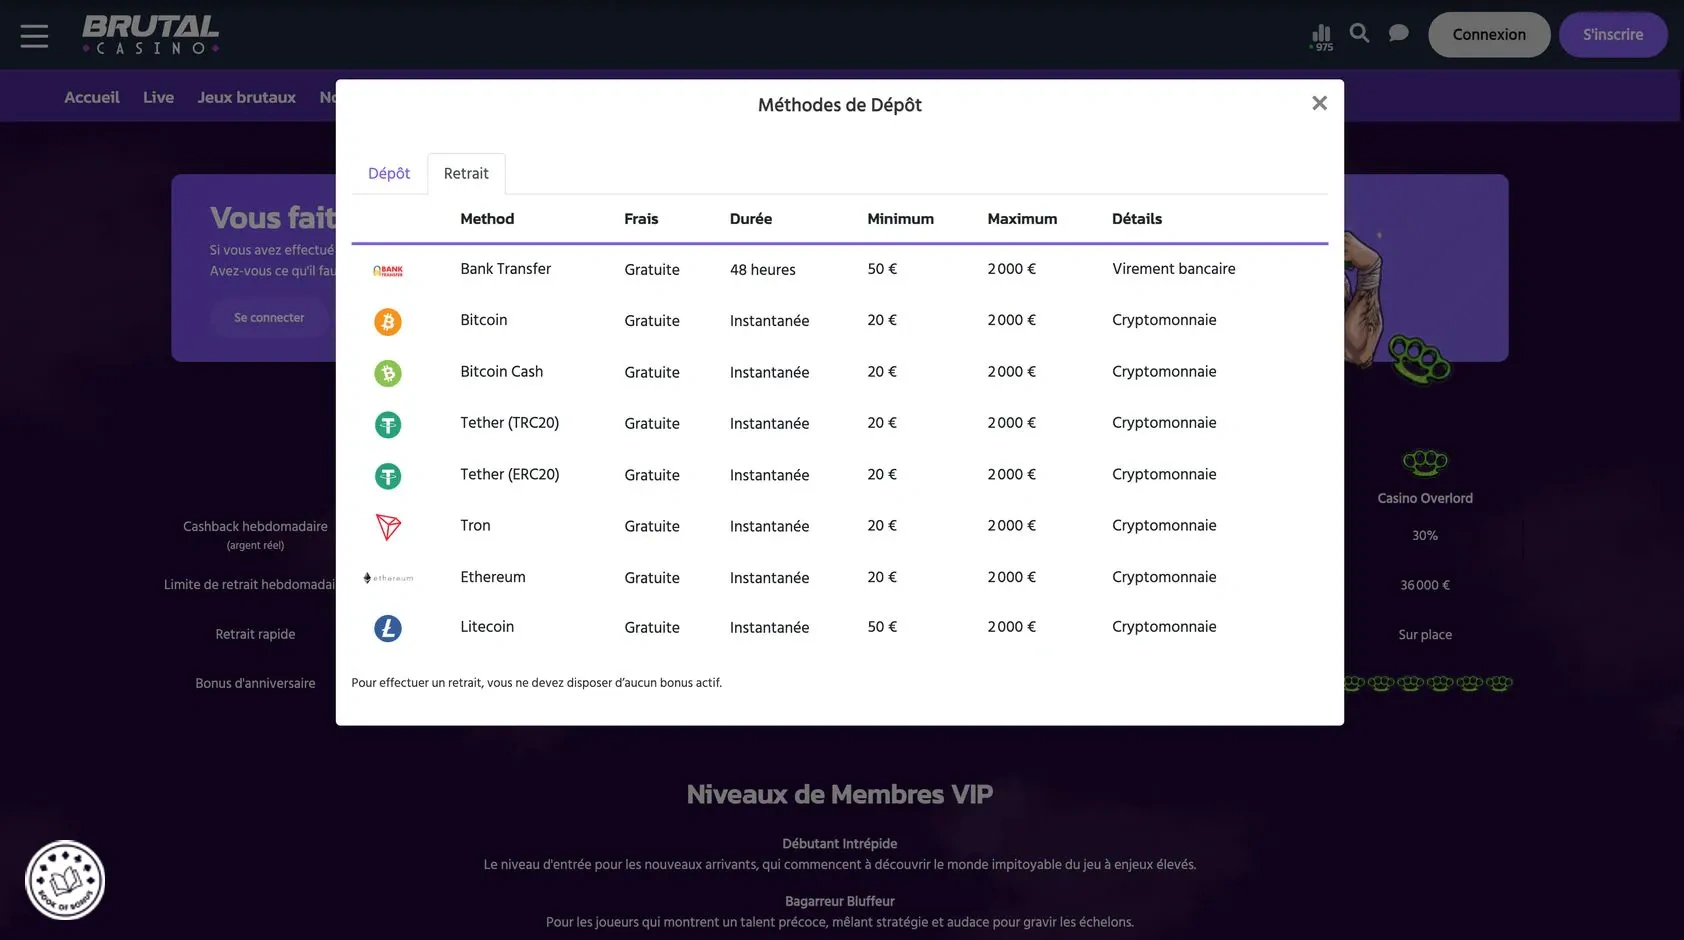Viewport: 1684px width, 940px height.
Task: Click the Bonus d'anniversaire label
Action: tap(255, 683)
